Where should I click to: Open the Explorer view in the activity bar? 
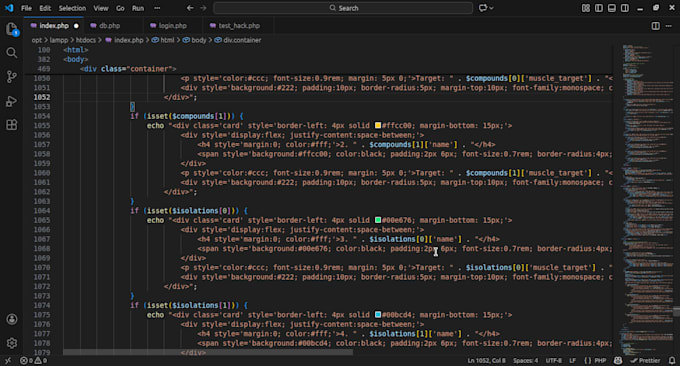point(12,29)
